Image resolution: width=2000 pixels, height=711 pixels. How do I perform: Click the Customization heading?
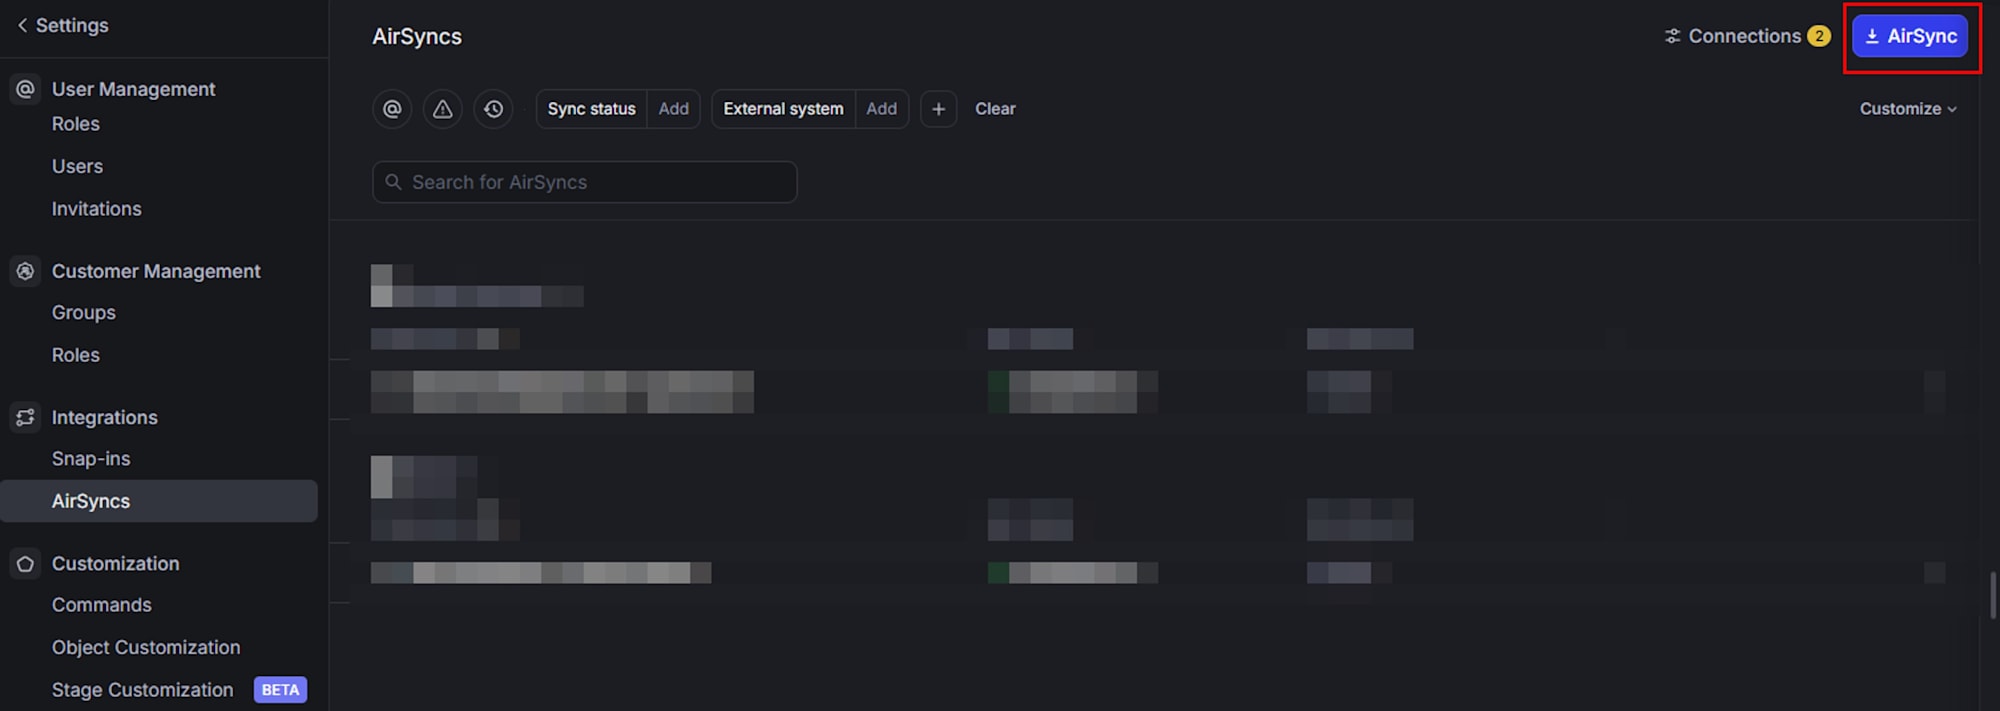coord(116,564)
